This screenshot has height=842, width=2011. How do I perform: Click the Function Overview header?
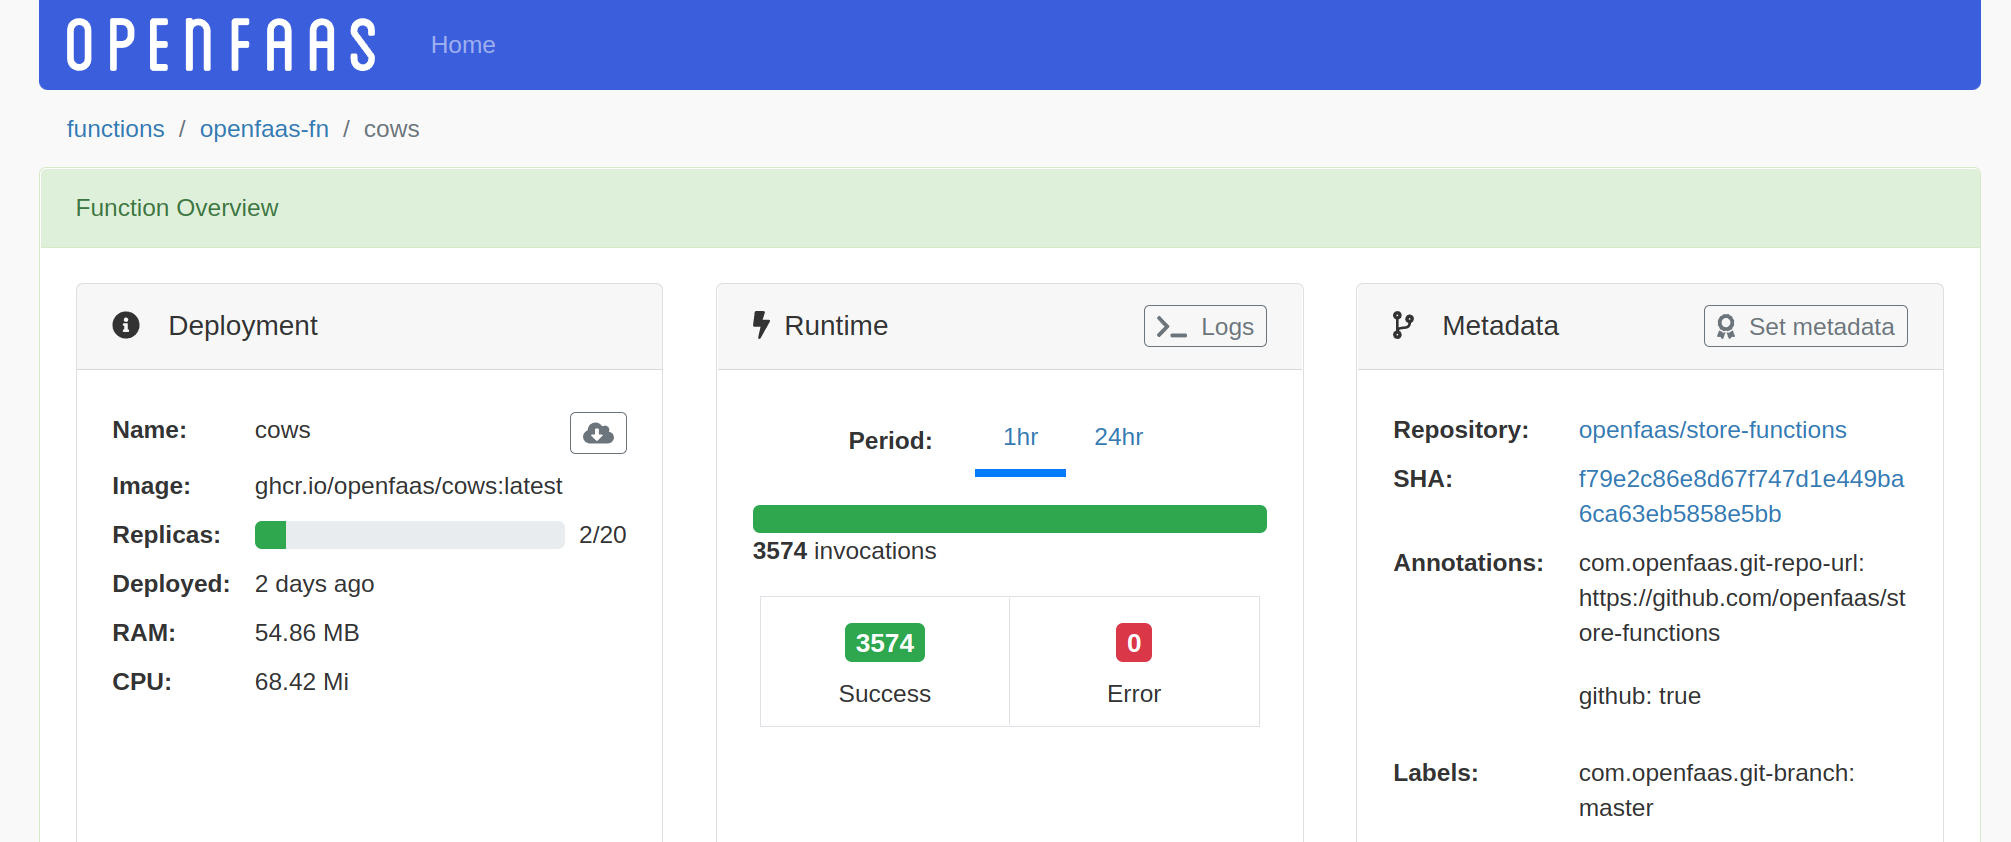(x=177, y=208)
